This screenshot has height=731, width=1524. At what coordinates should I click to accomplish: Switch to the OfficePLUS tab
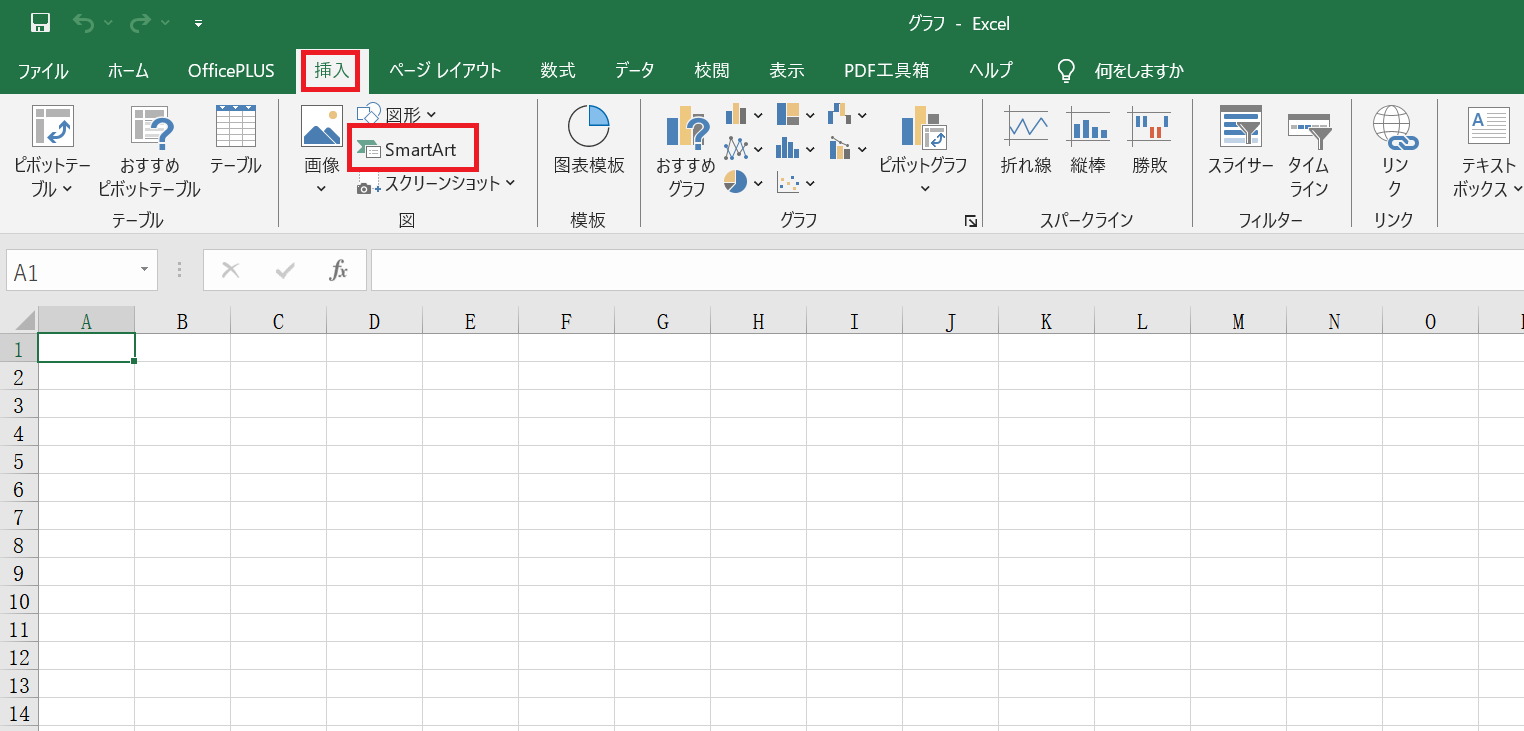click(x=231, y=70)
